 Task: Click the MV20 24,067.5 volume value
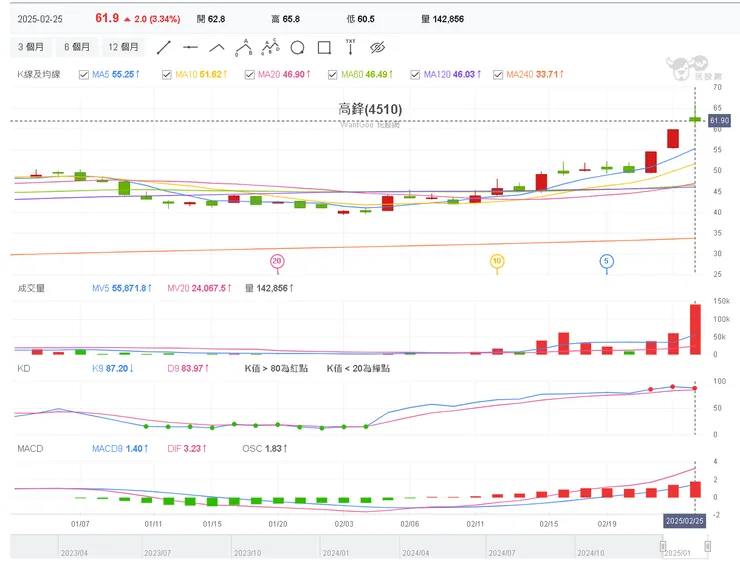coord(199,288)
